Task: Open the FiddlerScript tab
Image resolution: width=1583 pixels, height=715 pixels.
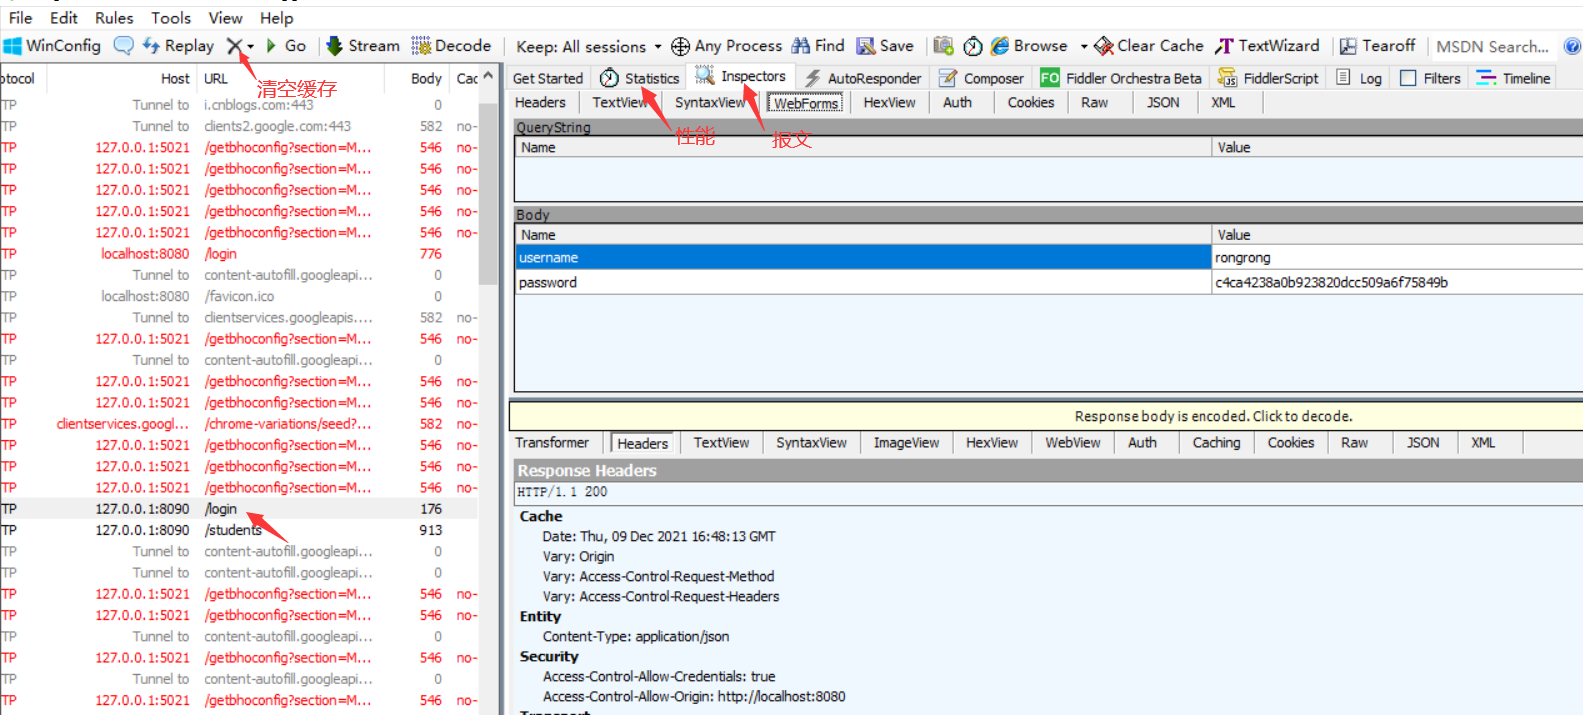Action: click(1269, 78)
